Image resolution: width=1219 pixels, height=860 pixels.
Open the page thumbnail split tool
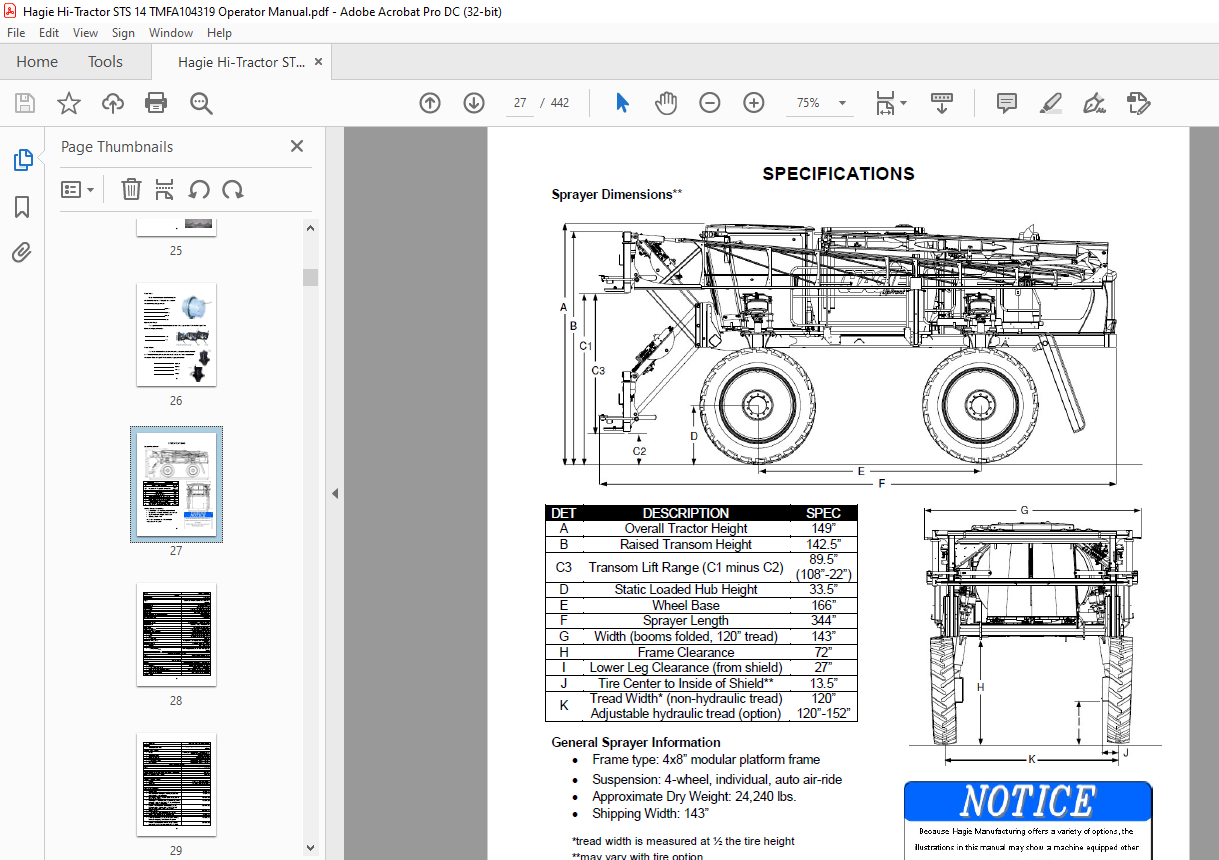(165, 189)
